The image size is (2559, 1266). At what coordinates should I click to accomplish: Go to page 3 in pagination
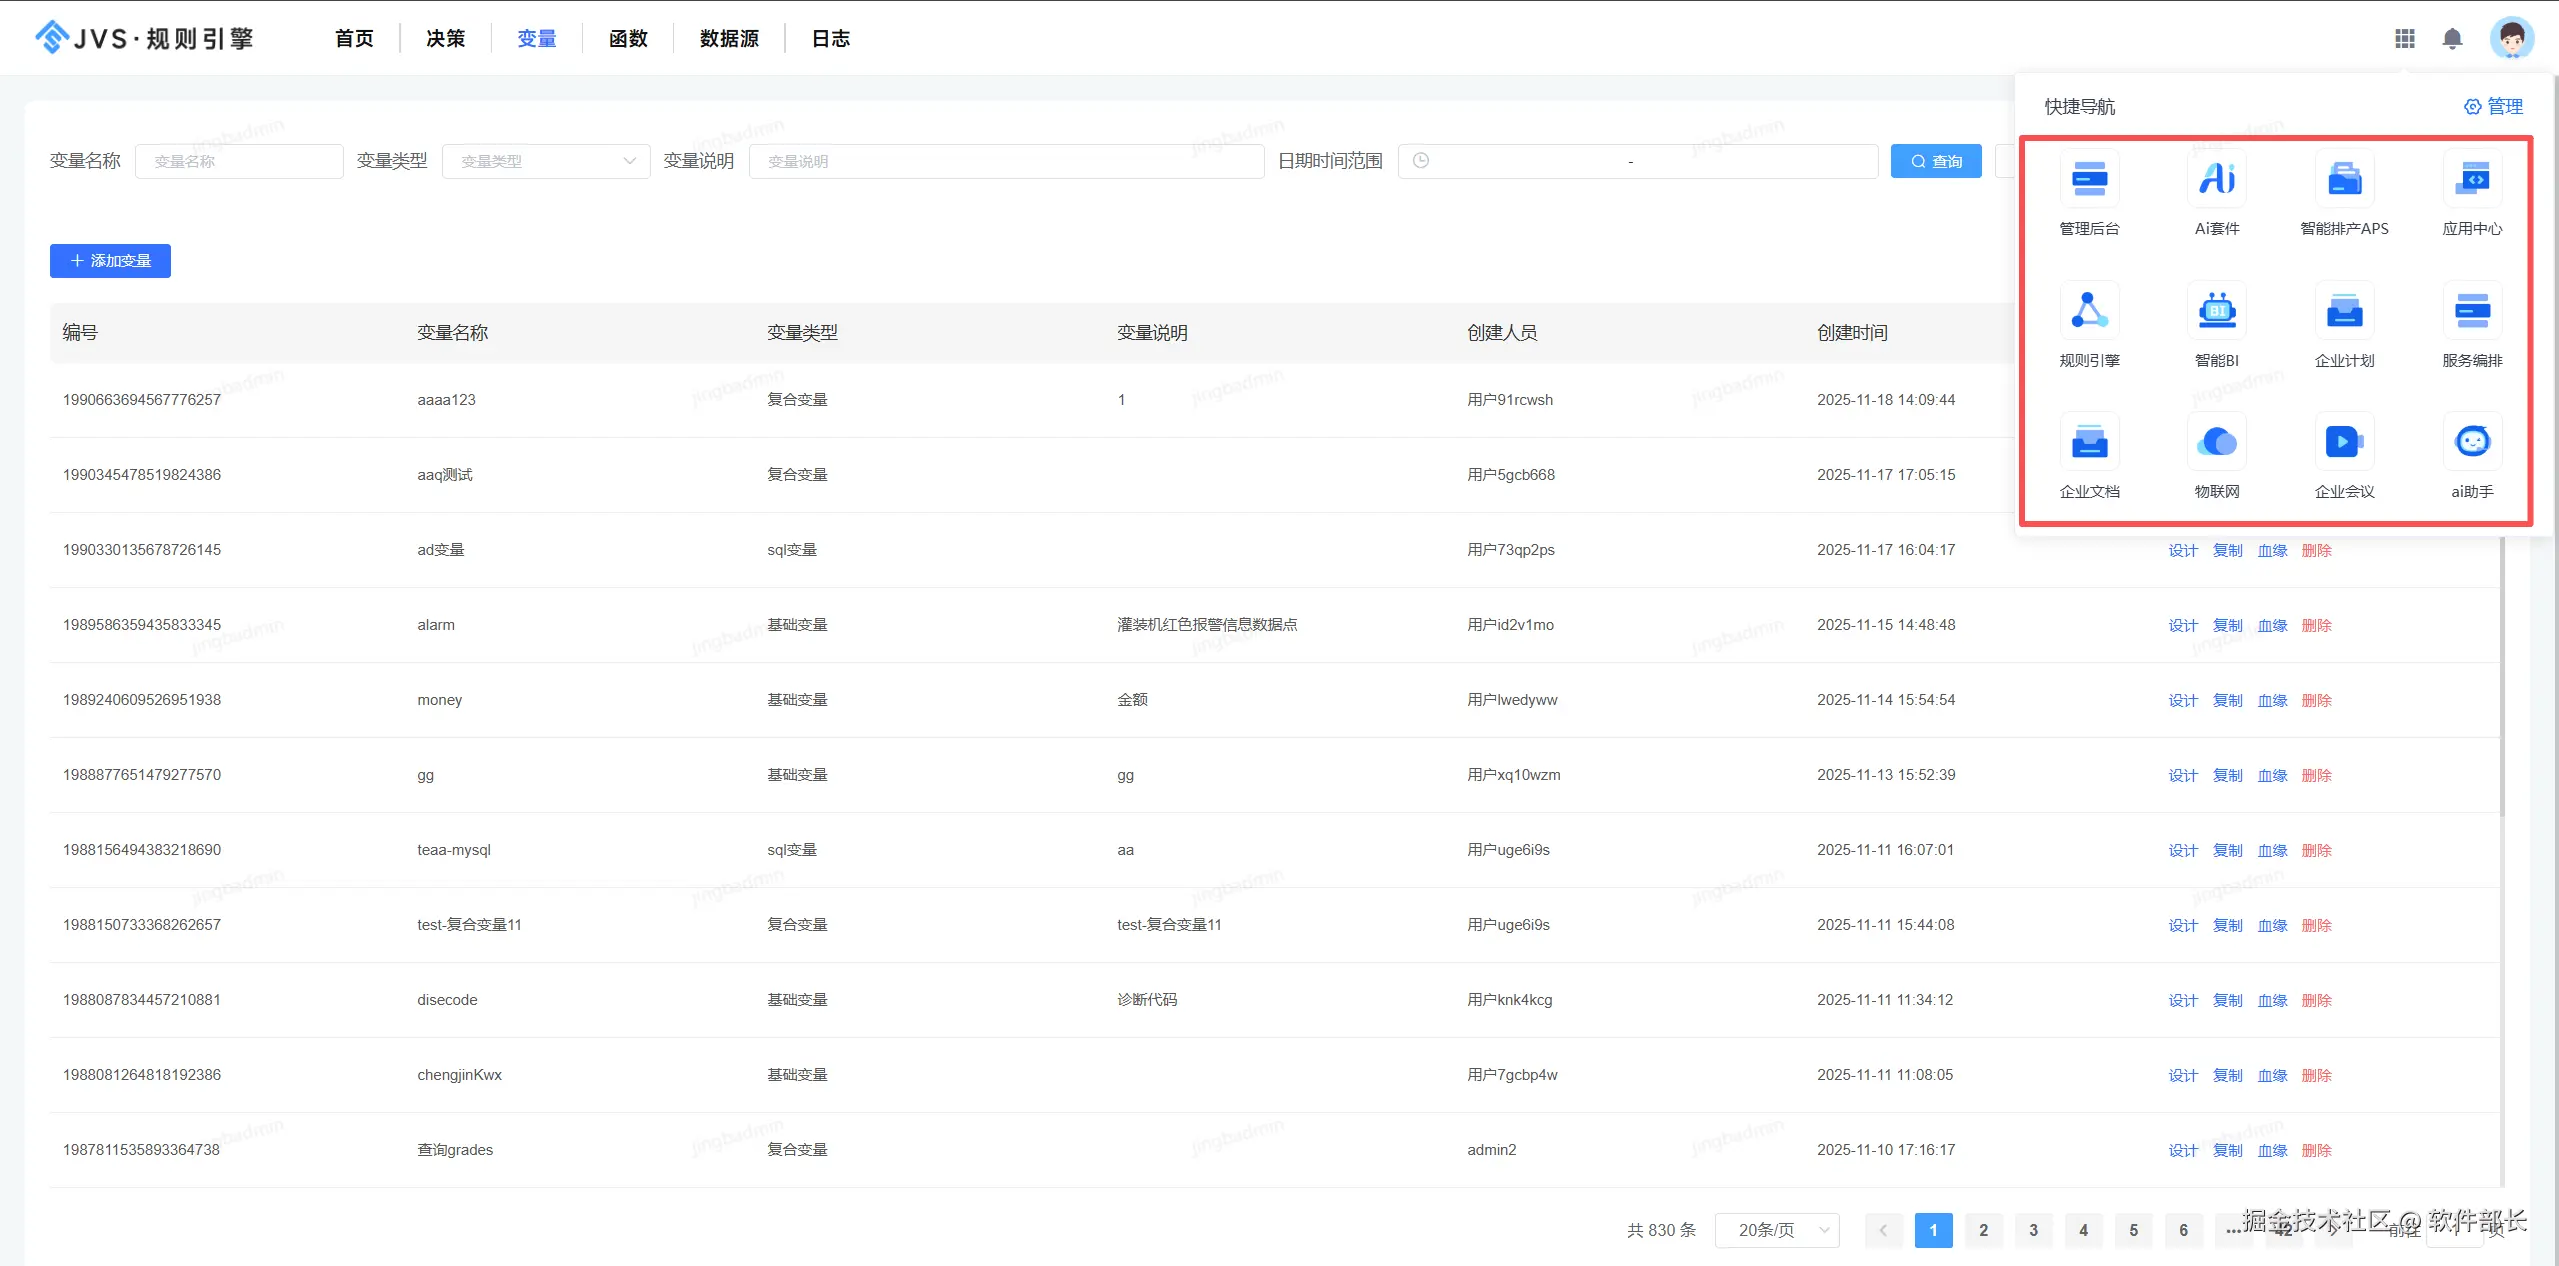[2033, 1230]
